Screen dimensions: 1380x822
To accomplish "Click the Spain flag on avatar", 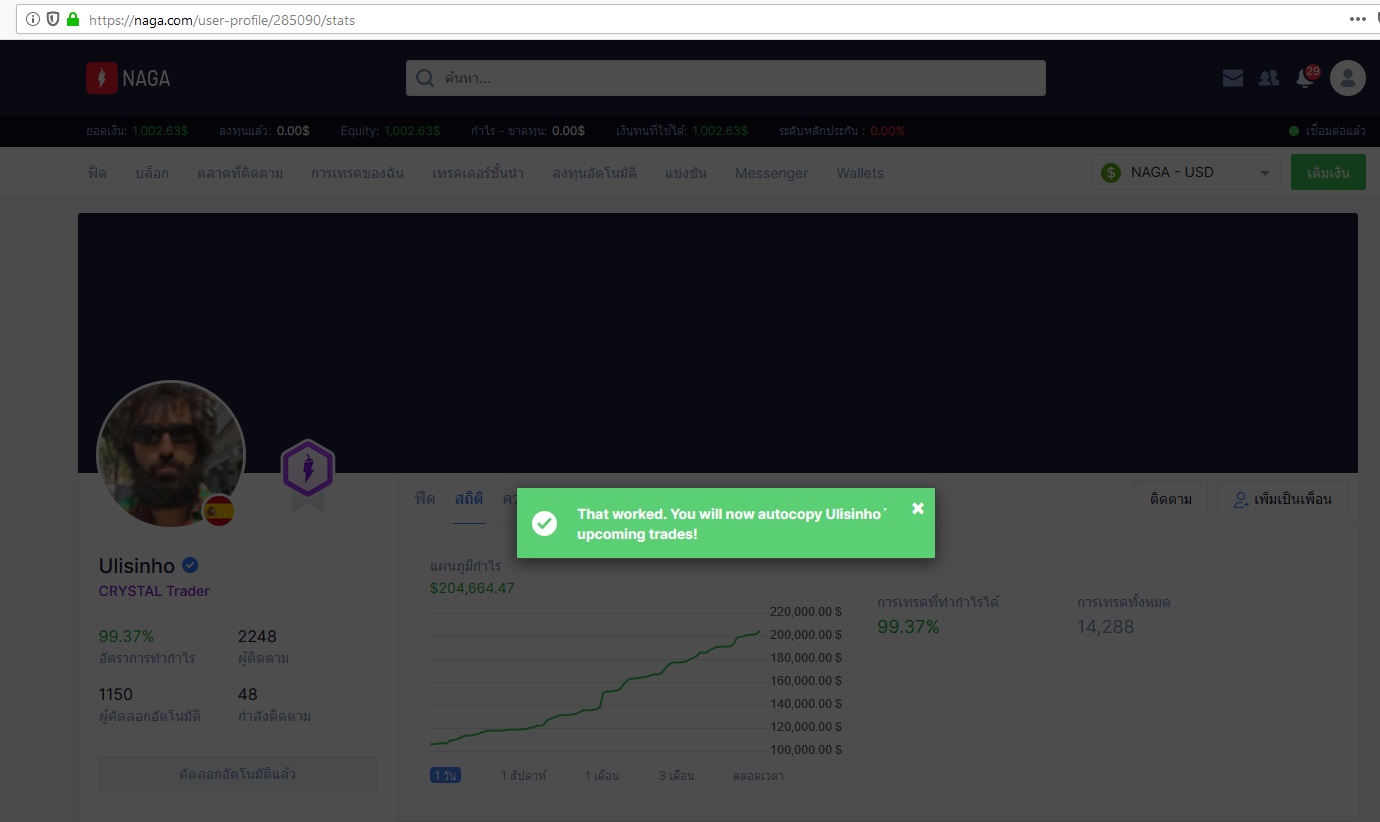I will 218,511.
